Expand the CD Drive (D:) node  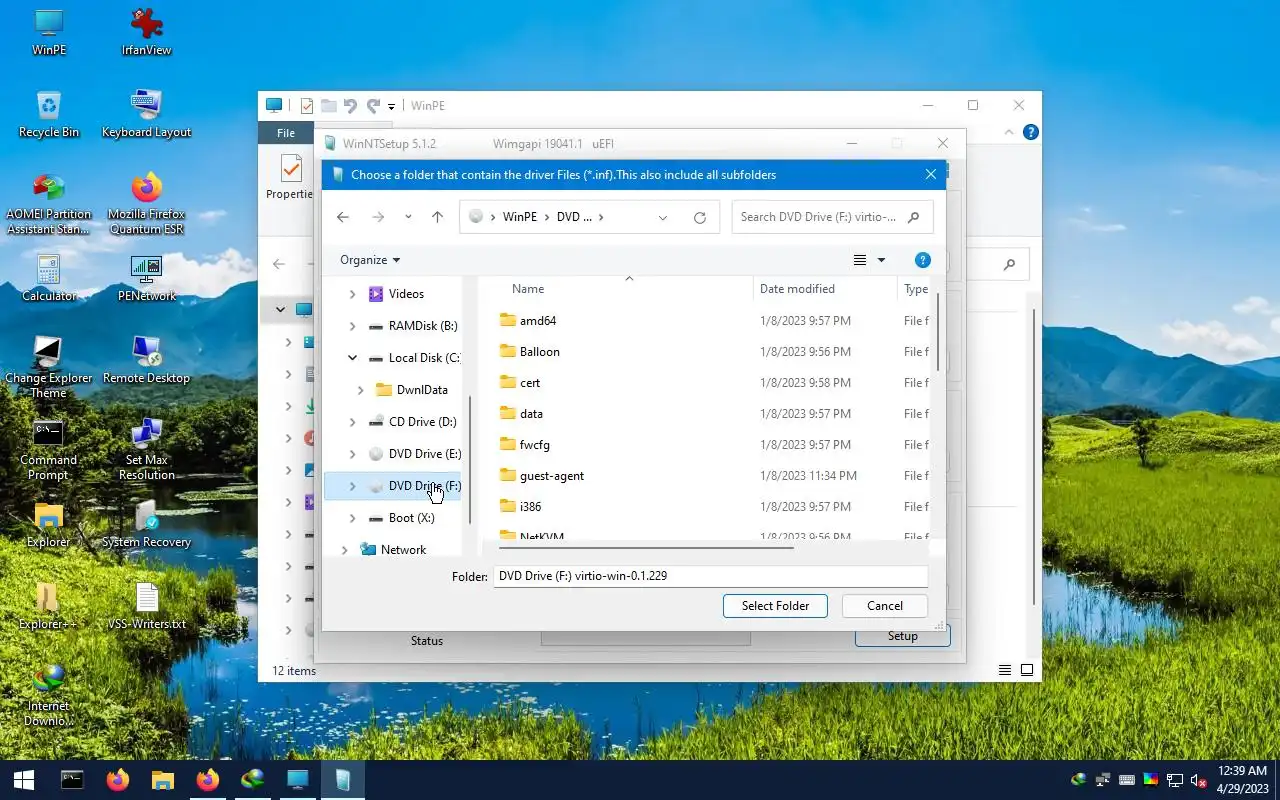click(352, 422)
